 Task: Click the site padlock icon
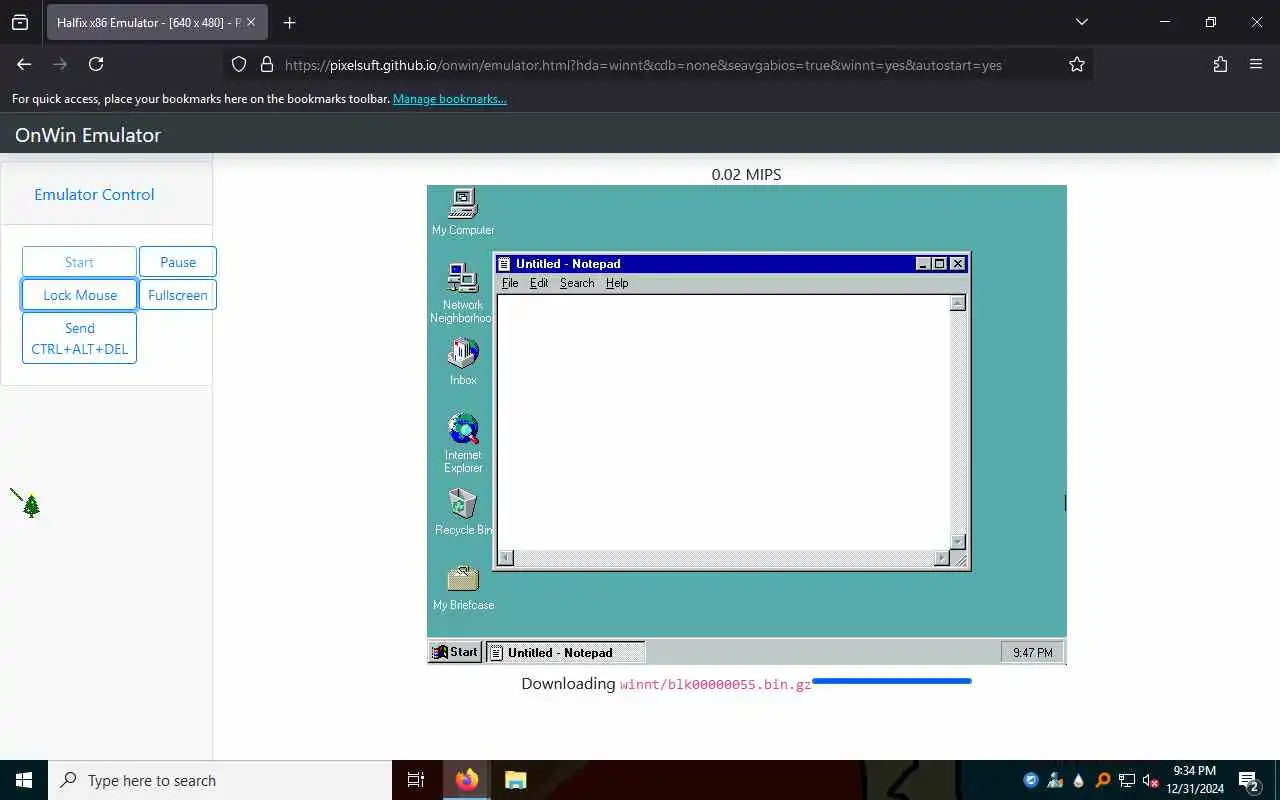[266, 64]
